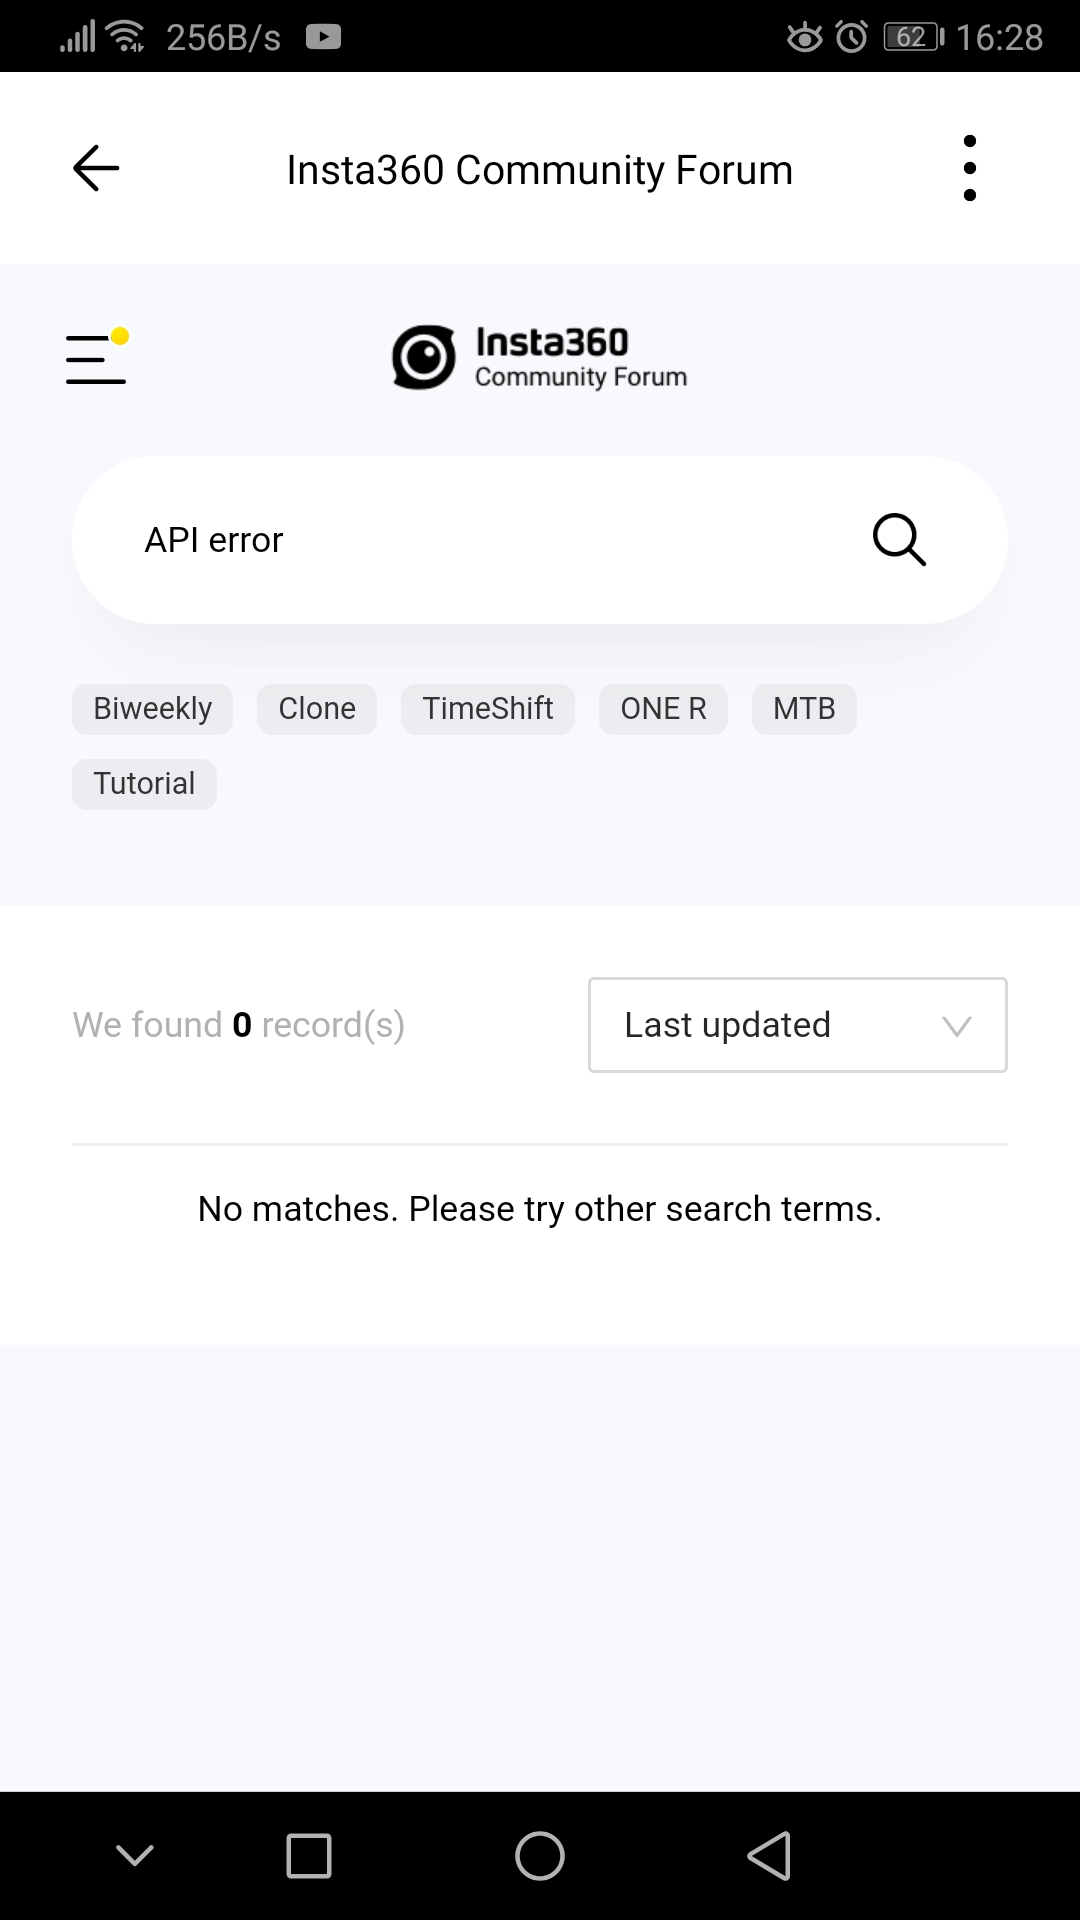This screenshot has width=1080, height=1920.
Task: Expand the Last updated sort dropdown
Action: (x=798, y=1025)
